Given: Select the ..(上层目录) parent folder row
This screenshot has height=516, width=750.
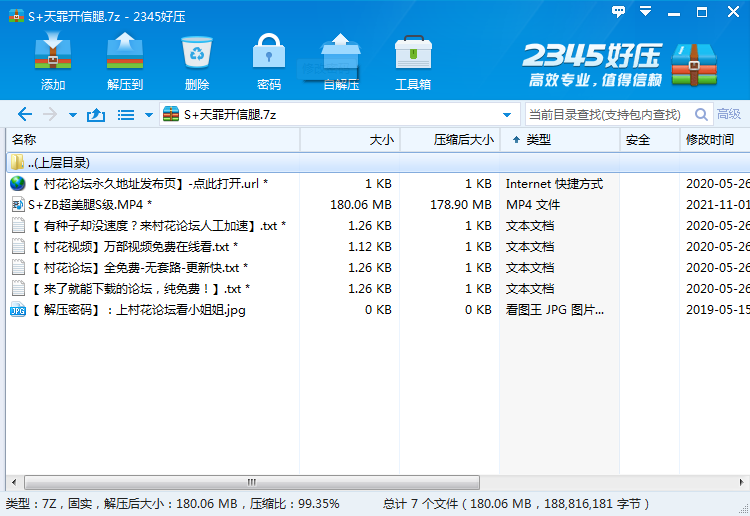Looking at the screenshot, I should point(60,162).
